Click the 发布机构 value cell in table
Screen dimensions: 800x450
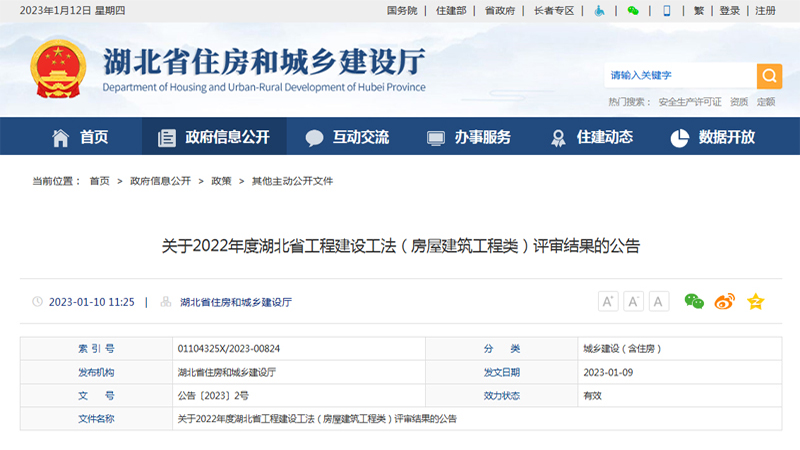(x=299, y=372)
